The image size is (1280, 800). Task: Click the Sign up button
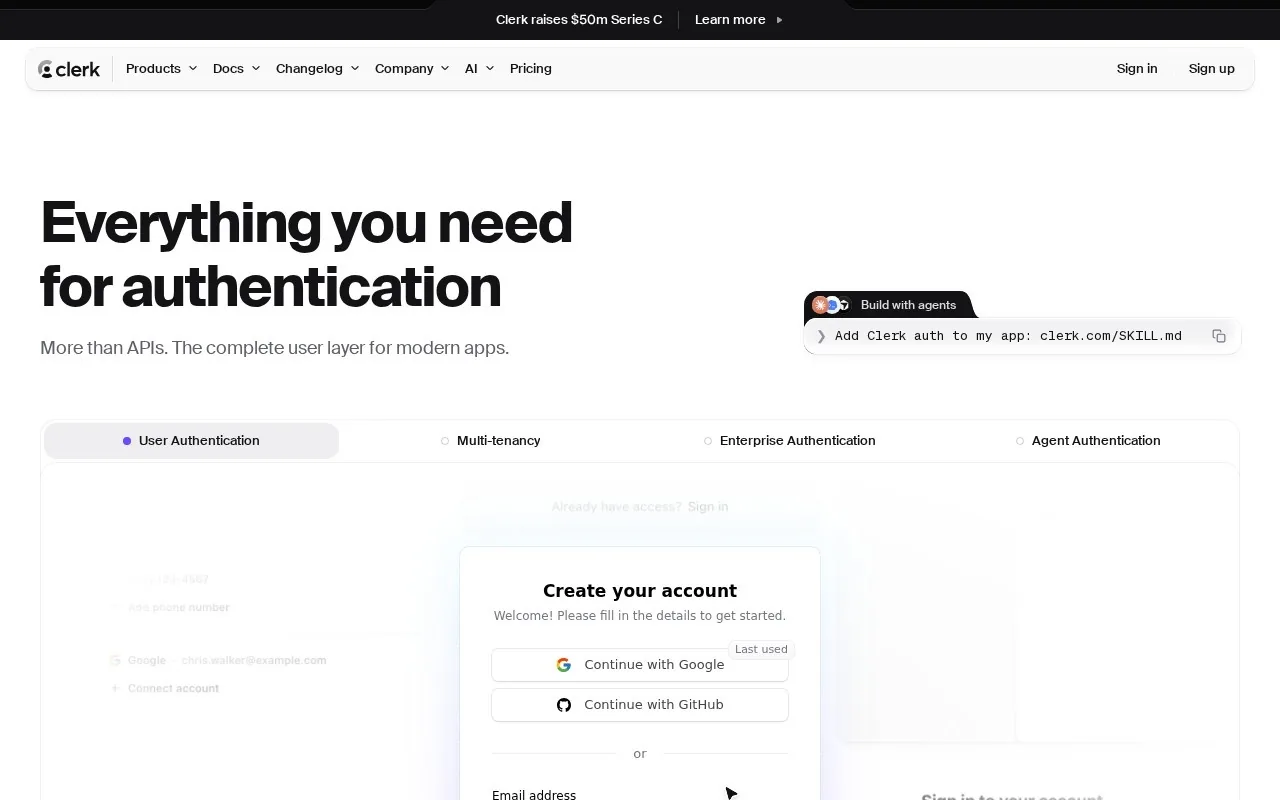tap(1211, 69)
